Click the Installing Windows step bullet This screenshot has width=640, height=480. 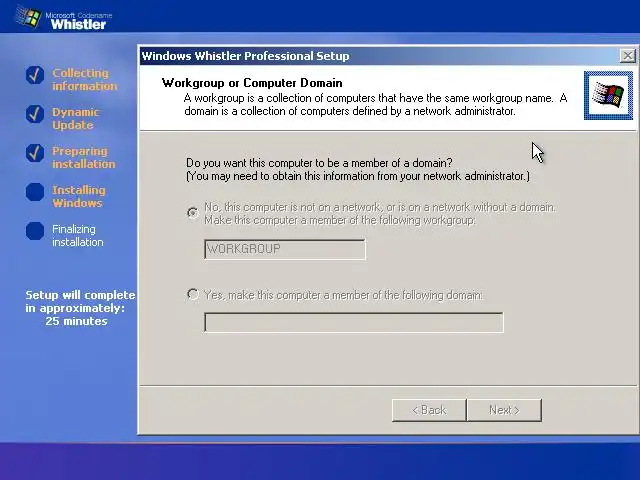pos(35,192)
